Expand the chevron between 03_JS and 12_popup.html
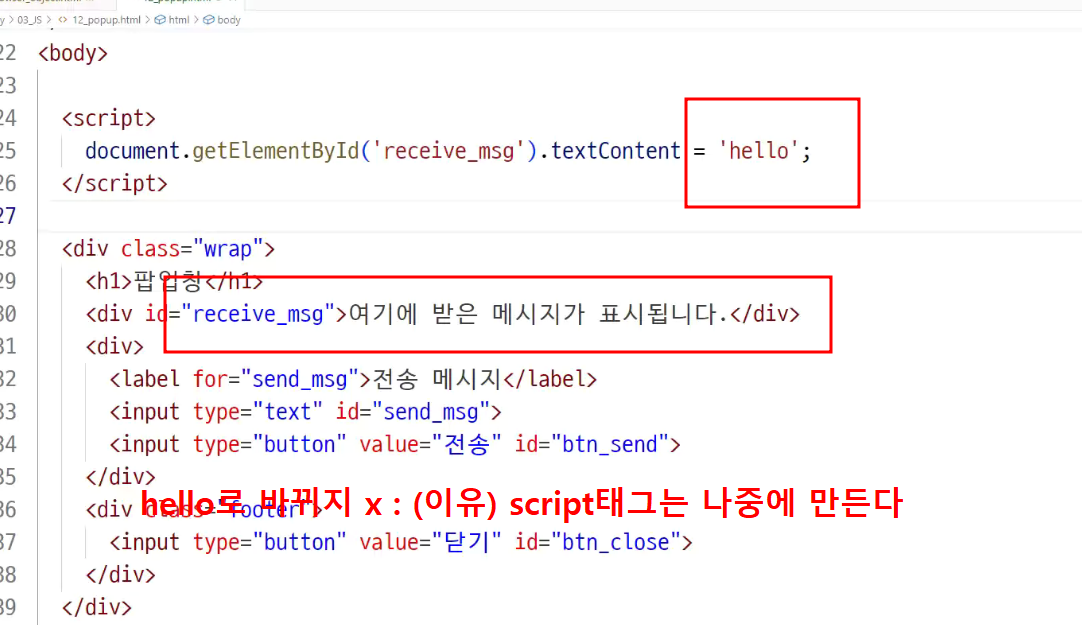The width and height of the screenshot is (1082, 625). coord(49,20)
